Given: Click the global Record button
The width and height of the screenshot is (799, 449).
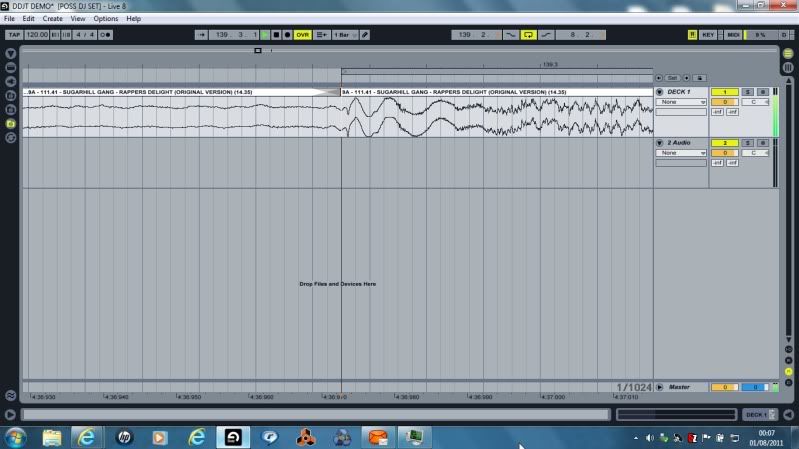Looking at the screenshot, I should (289, 34).
